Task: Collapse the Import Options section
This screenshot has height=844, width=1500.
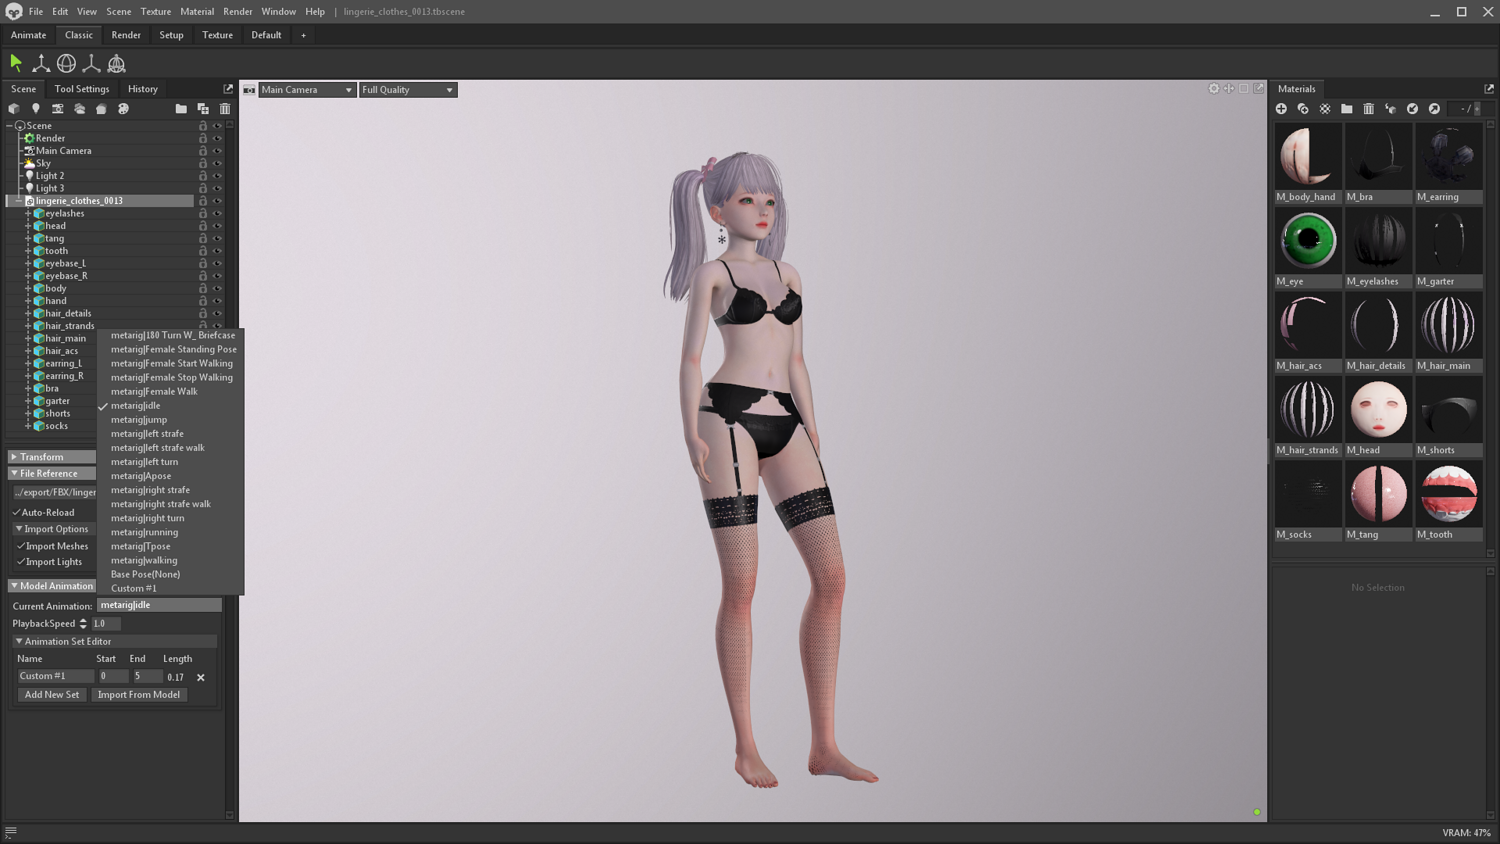Action: [x=19, y=529]
